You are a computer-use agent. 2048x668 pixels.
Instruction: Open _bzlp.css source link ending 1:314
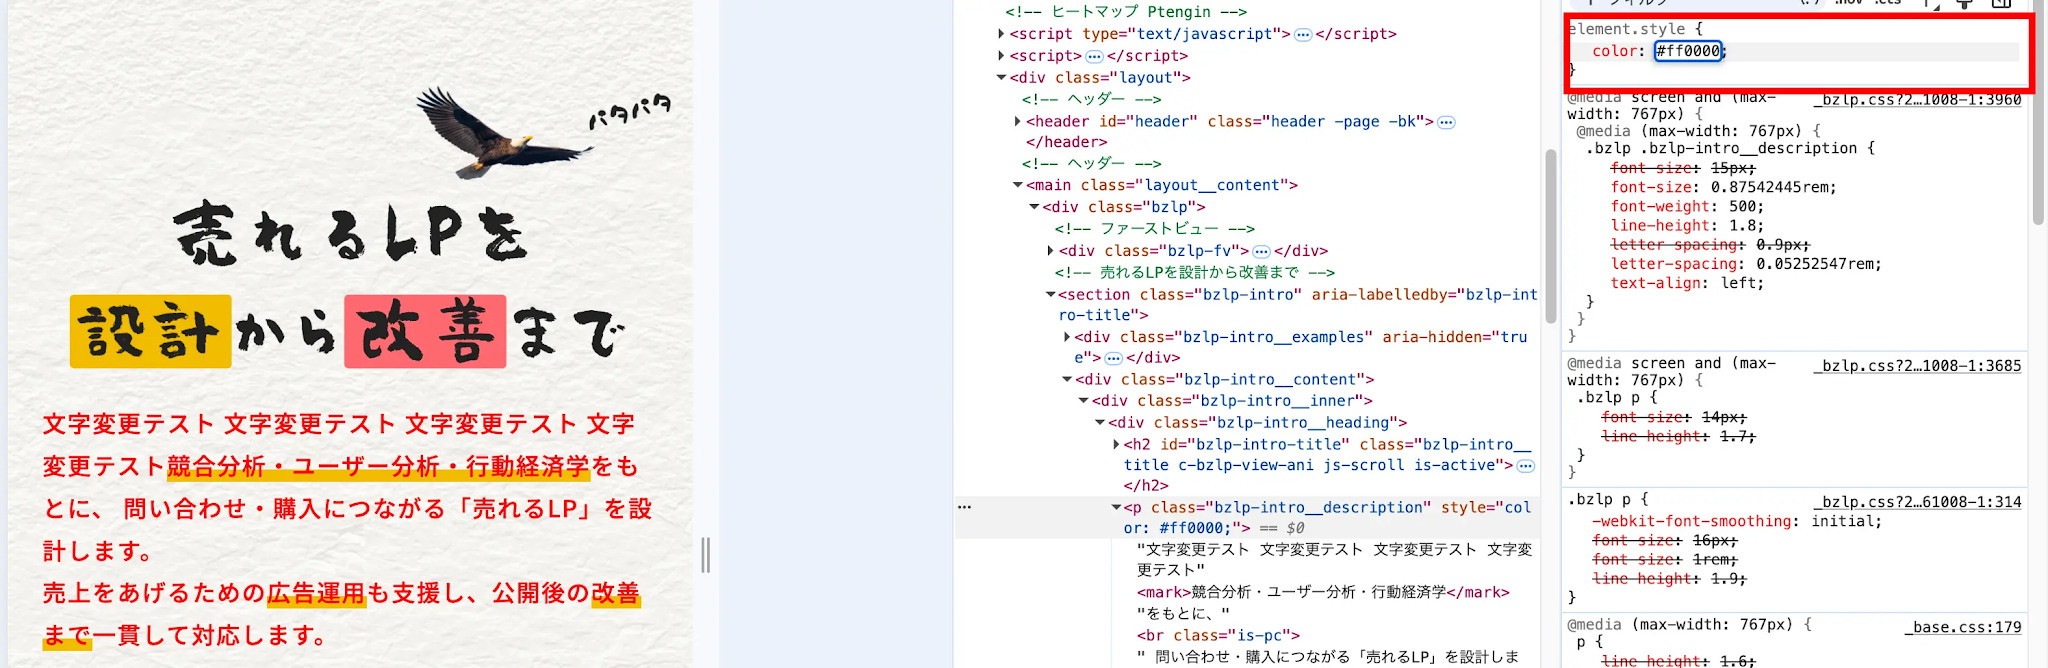[1917, 502]
